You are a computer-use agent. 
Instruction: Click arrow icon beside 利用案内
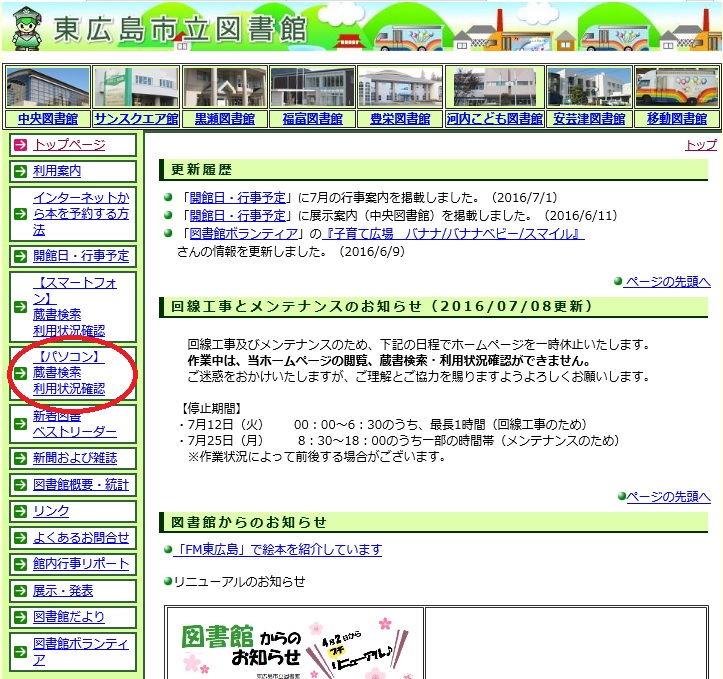click(x=20, y=171)
